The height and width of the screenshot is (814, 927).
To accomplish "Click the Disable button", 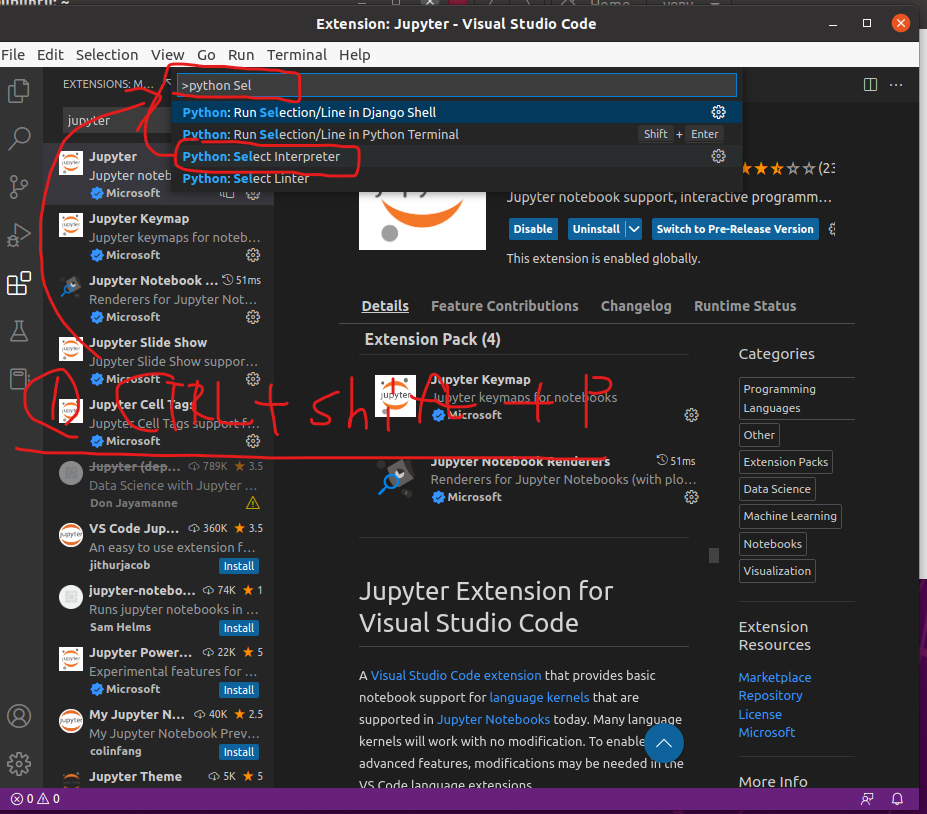I will coord(533,229).
